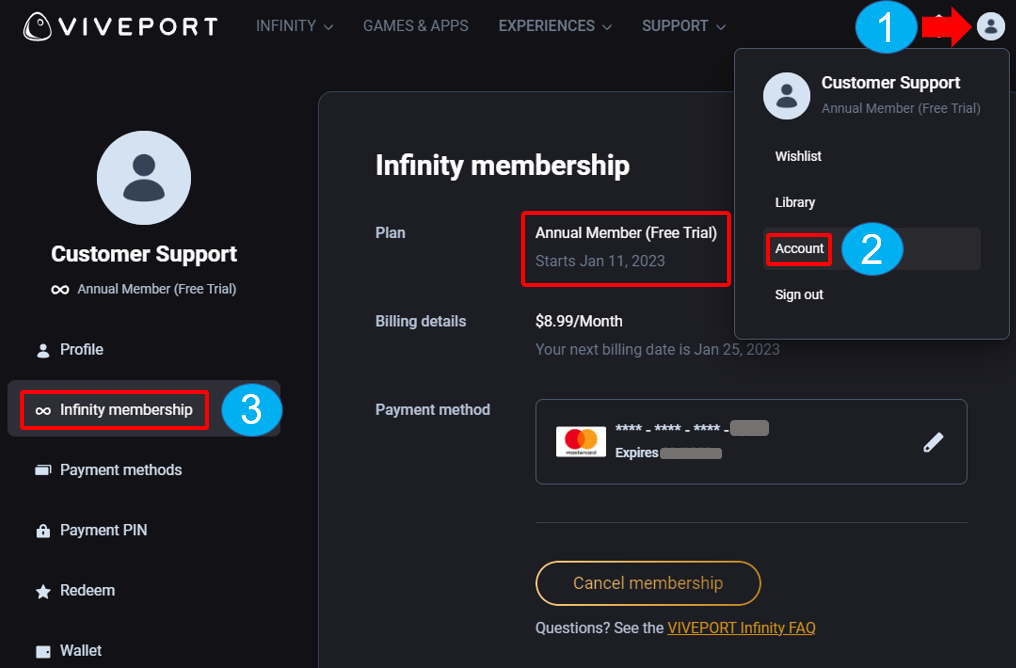1016x668 pixels.
Task: Open the user avatar menu in header
Action: 990,27
